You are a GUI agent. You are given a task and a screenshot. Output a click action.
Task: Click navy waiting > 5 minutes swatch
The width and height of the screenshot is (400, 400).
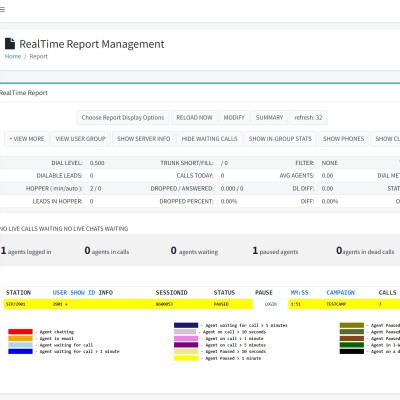(x=186, y=325)
